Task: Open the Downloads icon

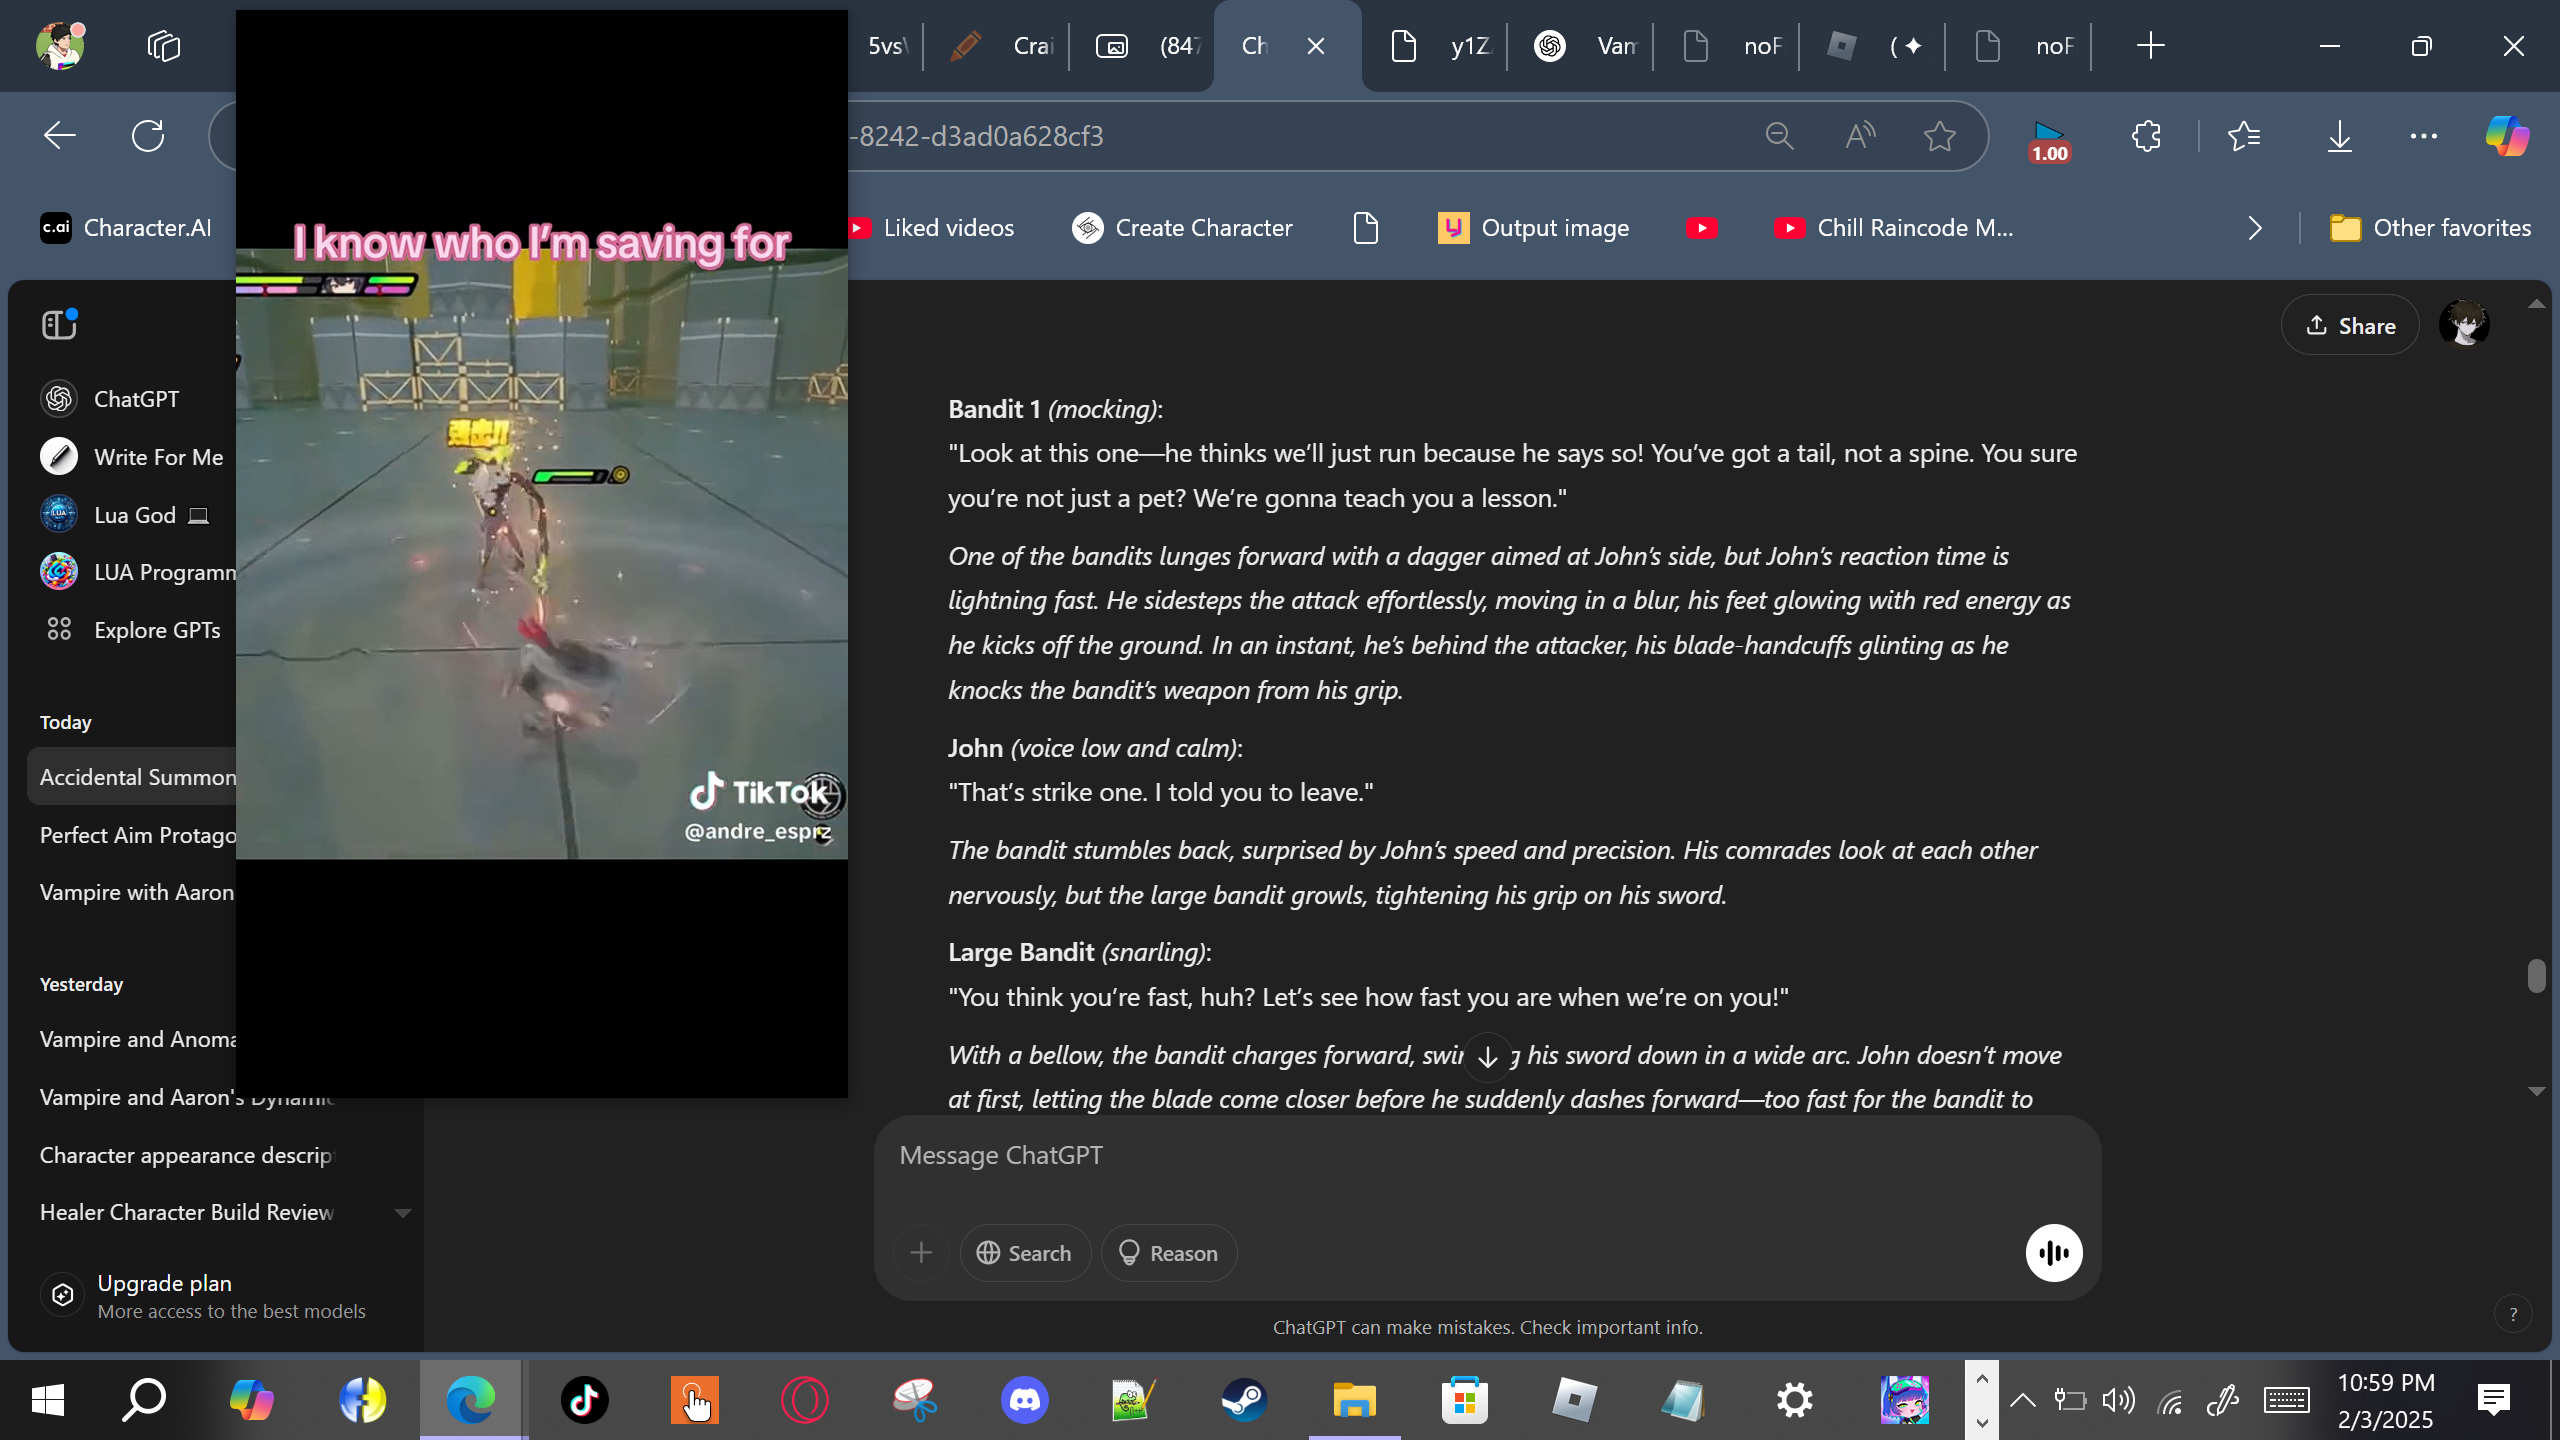Action: (2339, 136)
